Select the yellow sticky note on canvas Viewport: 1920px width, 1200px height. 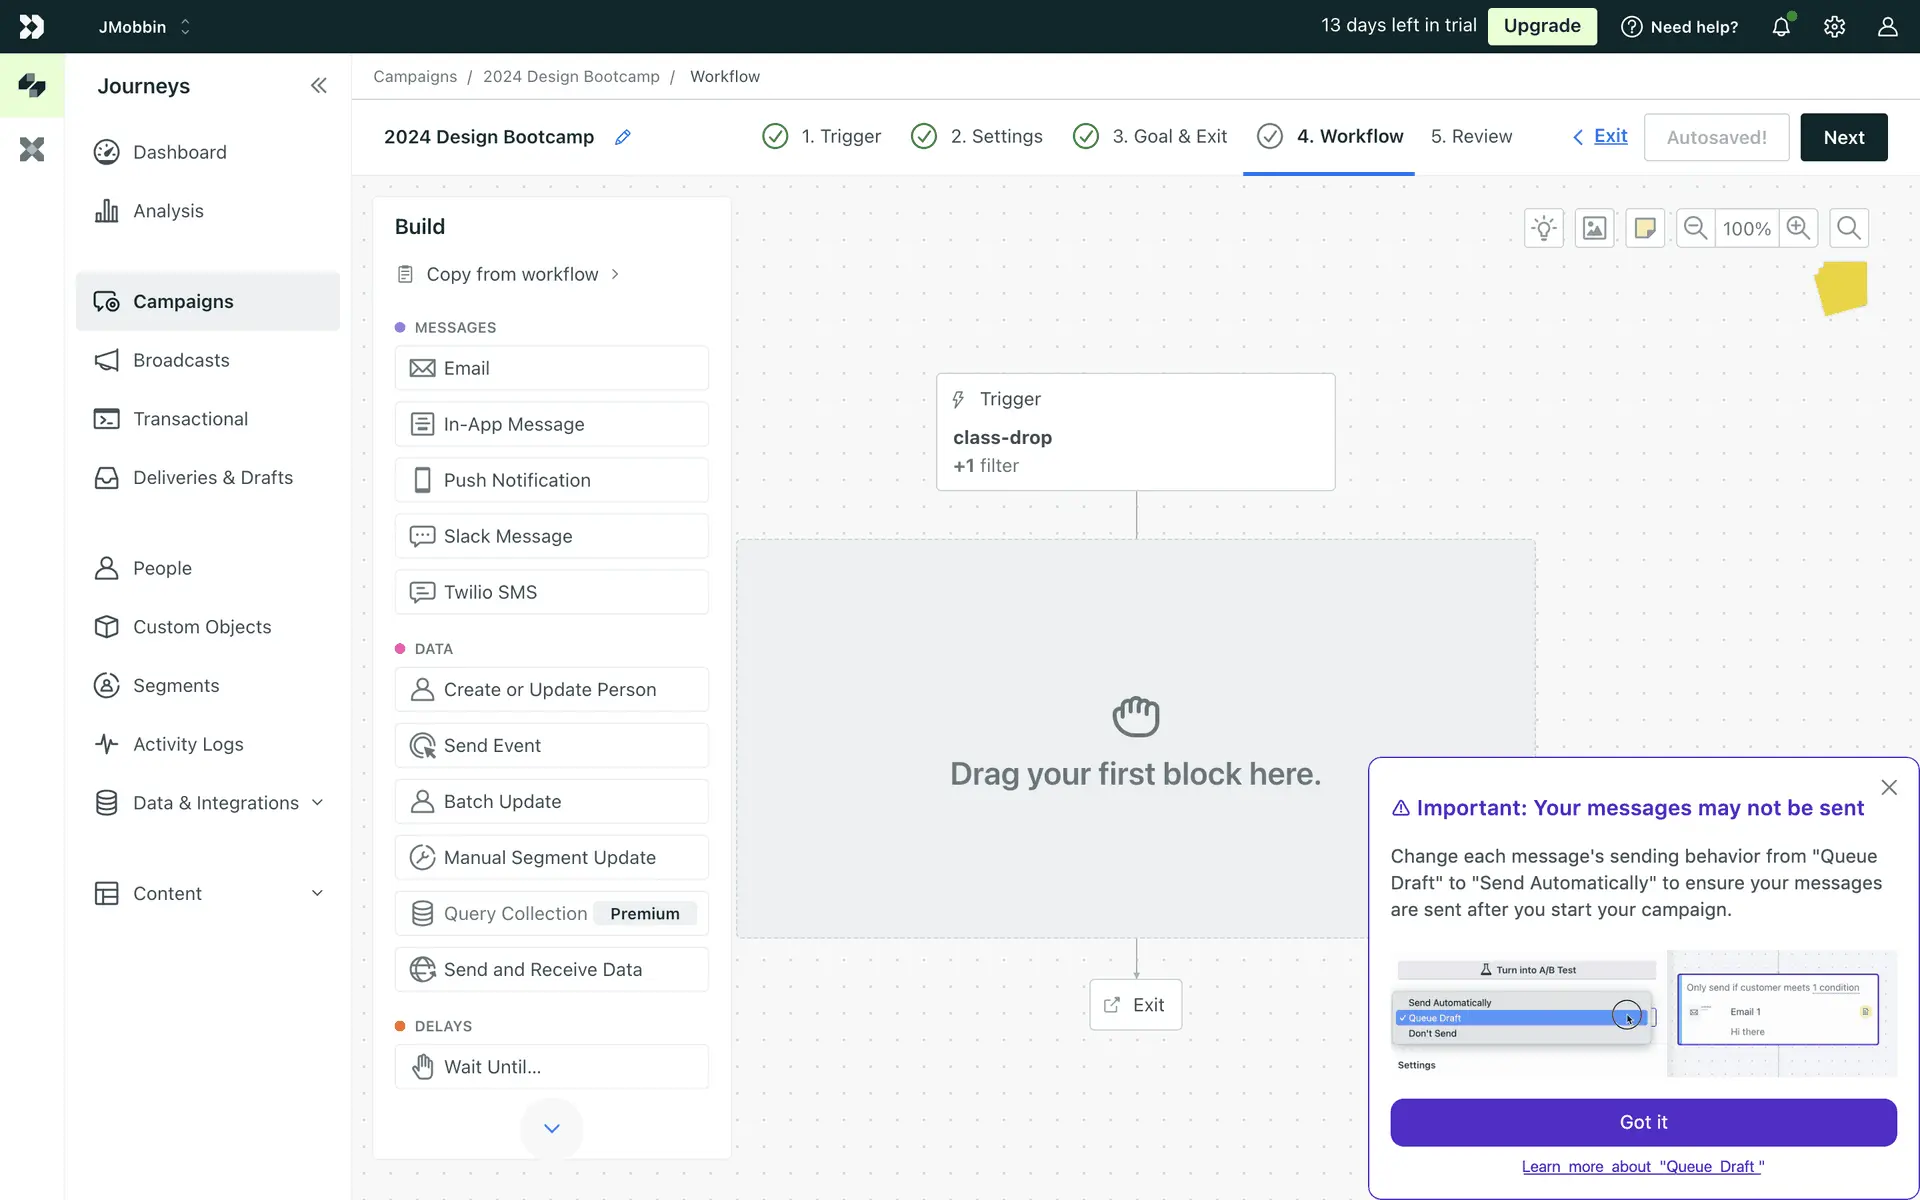tap(1841, 288)
